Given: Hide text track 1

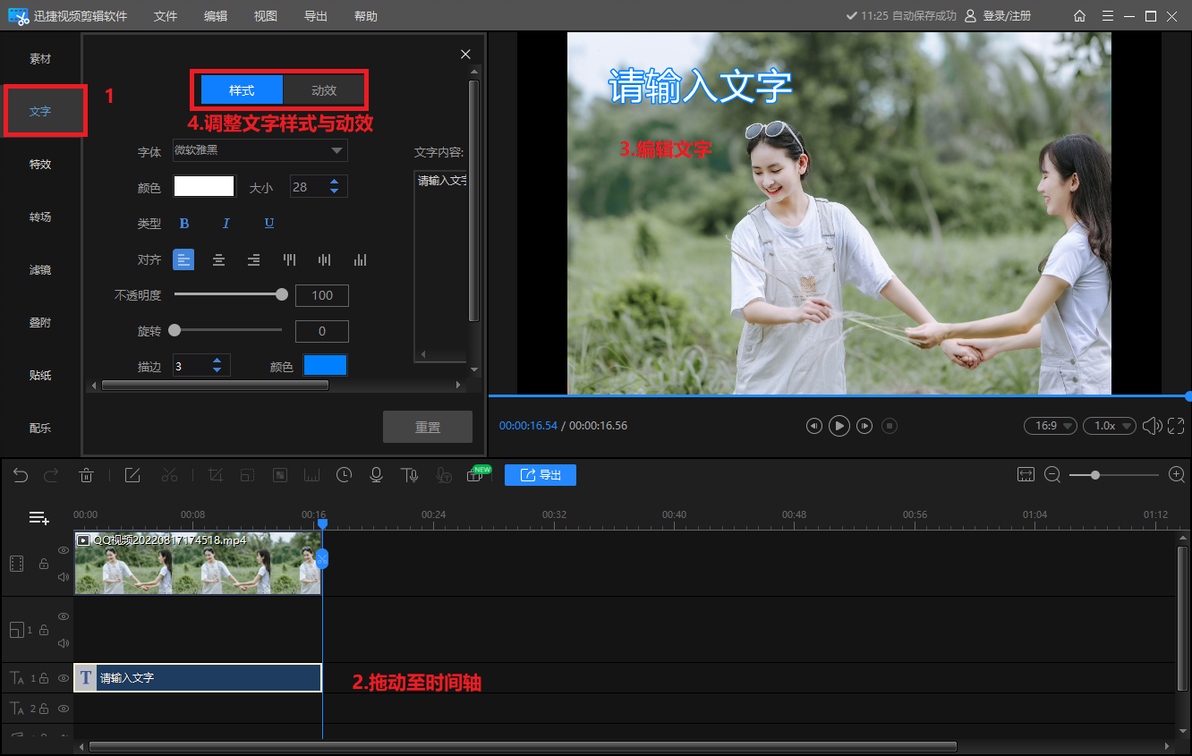Looking at the screenshot, I should click(63, 678).
